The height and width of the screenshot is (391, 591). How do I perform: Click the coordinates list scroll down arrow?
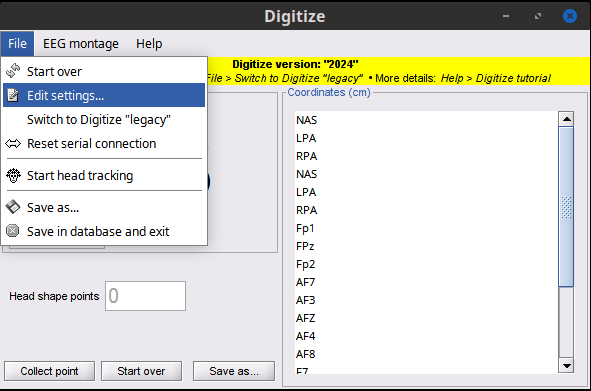click(566, 365)
